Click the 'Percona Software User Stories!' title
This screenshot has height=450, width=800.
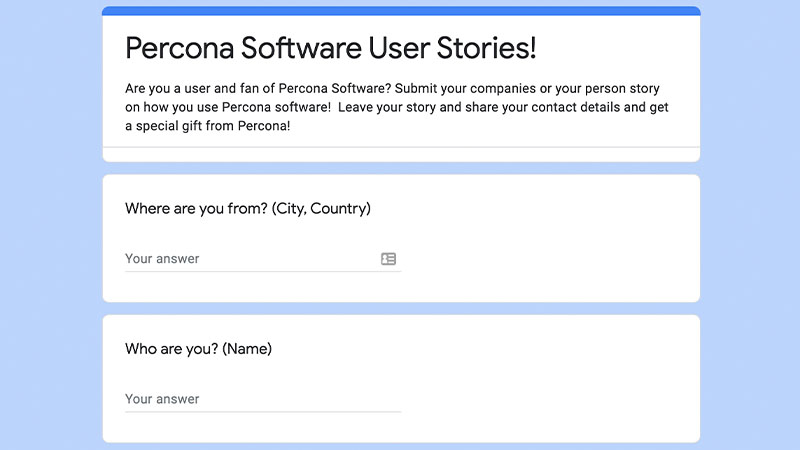pyautogui.click(x=331, y=48)
